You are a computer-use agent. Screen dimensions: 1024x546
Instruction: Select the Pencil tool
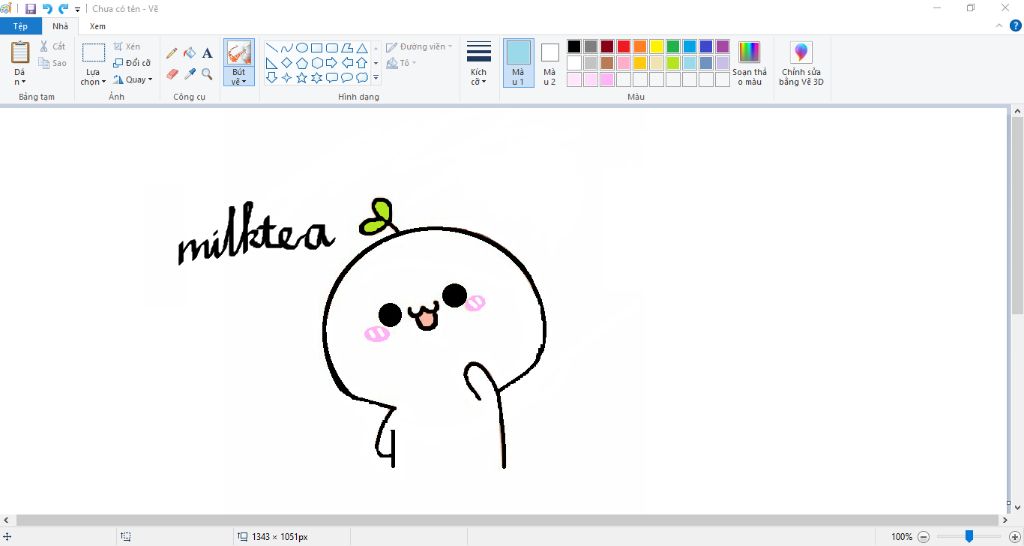click(172, 53)
